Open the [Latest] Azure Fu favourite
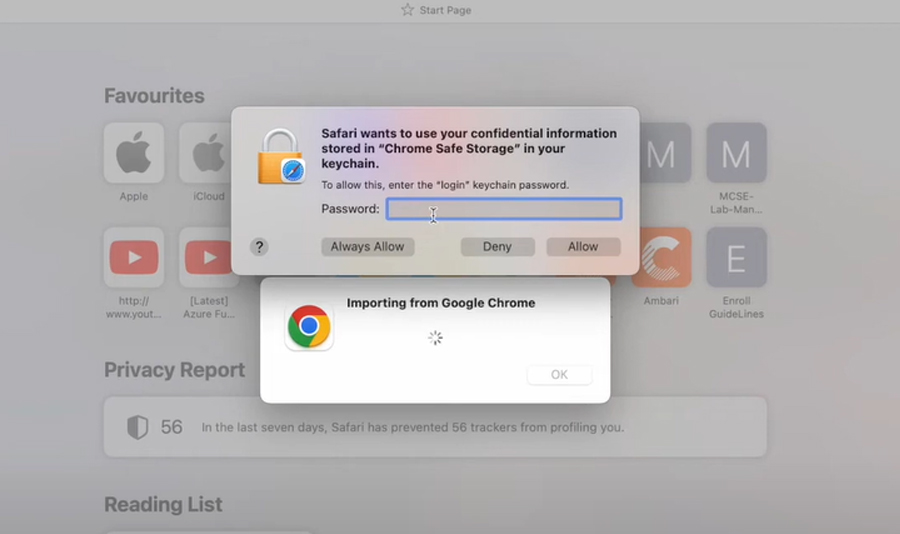This screenshot has height=534, width=900. tap(206, 258)
